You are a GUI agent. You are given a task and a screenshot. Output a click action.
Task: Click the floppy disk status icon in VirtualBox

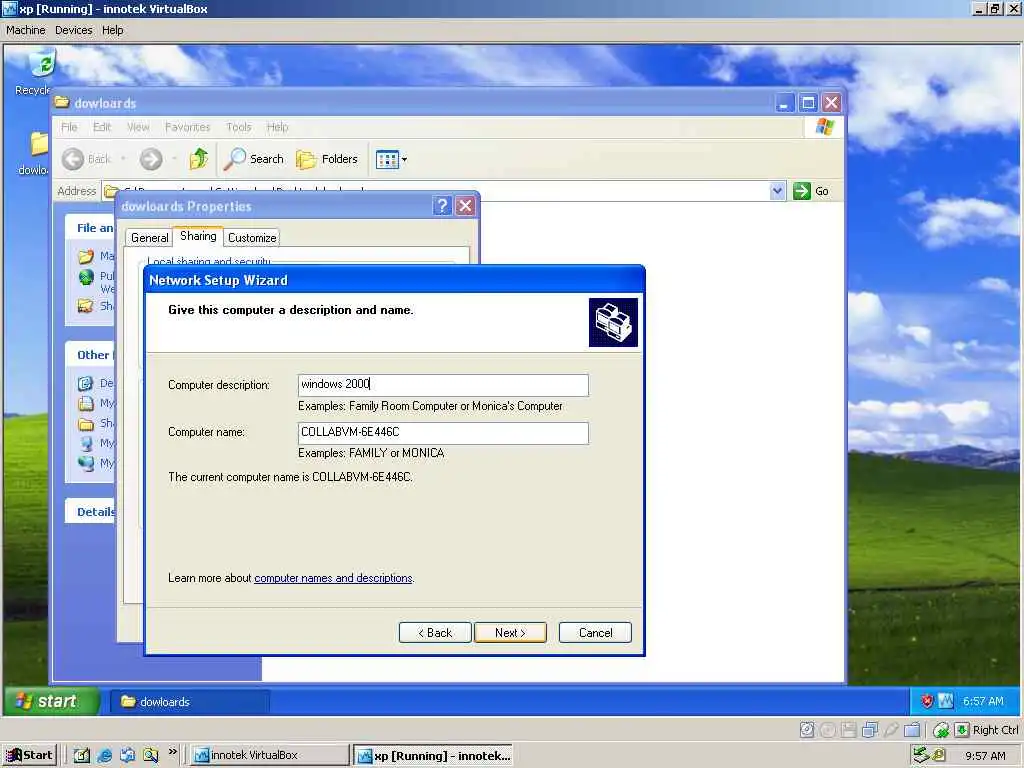point(848,729)
